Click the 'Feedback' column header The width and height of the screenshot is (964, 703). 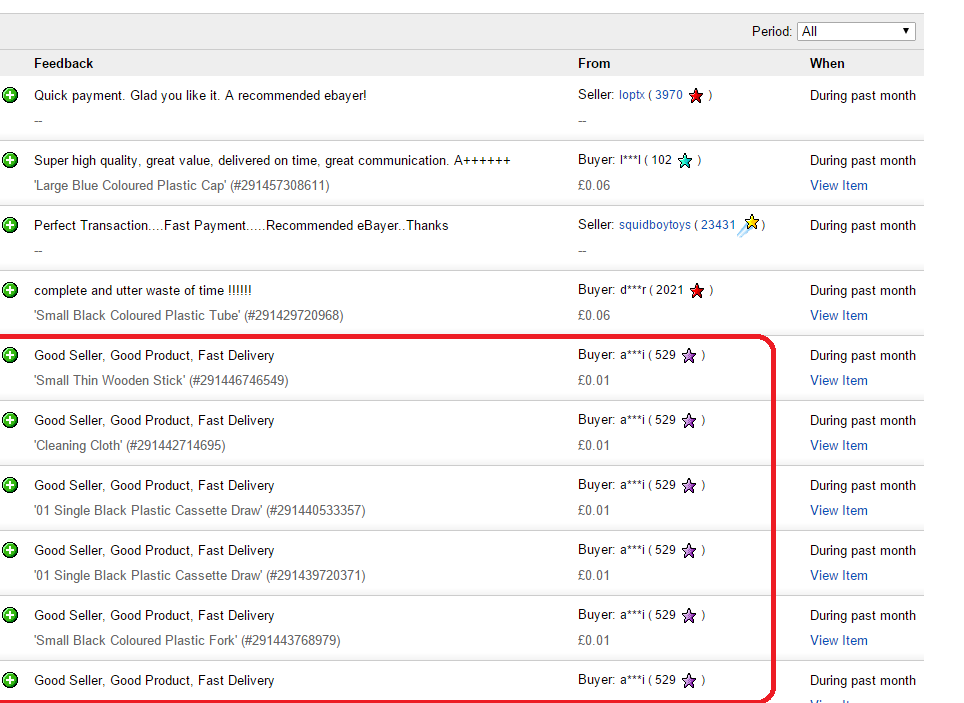(63, 63)
